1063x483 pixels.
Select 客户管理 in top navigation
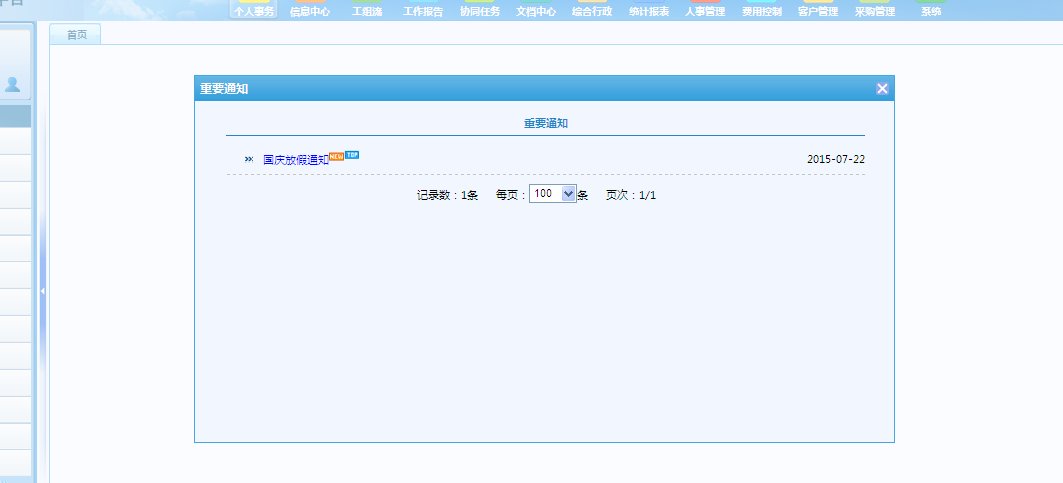point(818,12)
